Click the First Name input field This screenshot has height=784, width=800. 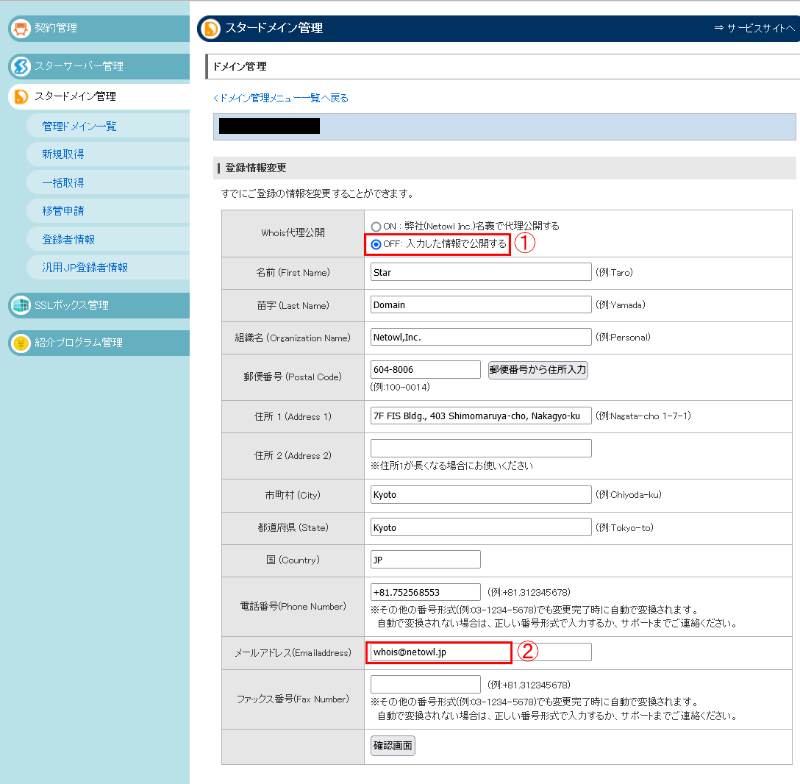480,272
